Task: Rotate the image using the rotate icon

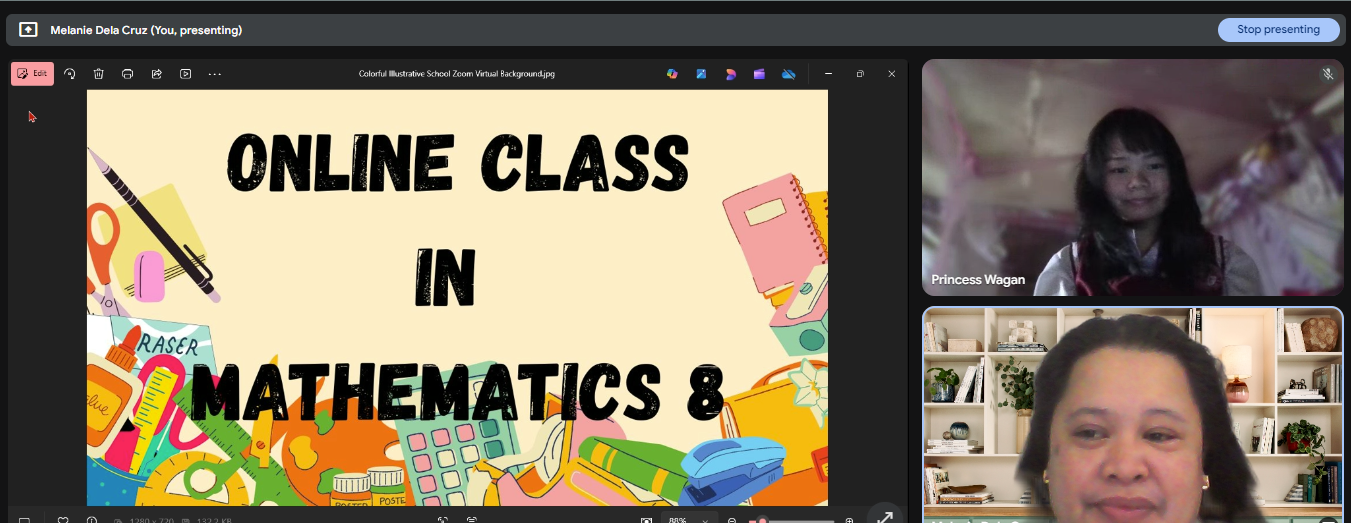Action: [70, 73]
